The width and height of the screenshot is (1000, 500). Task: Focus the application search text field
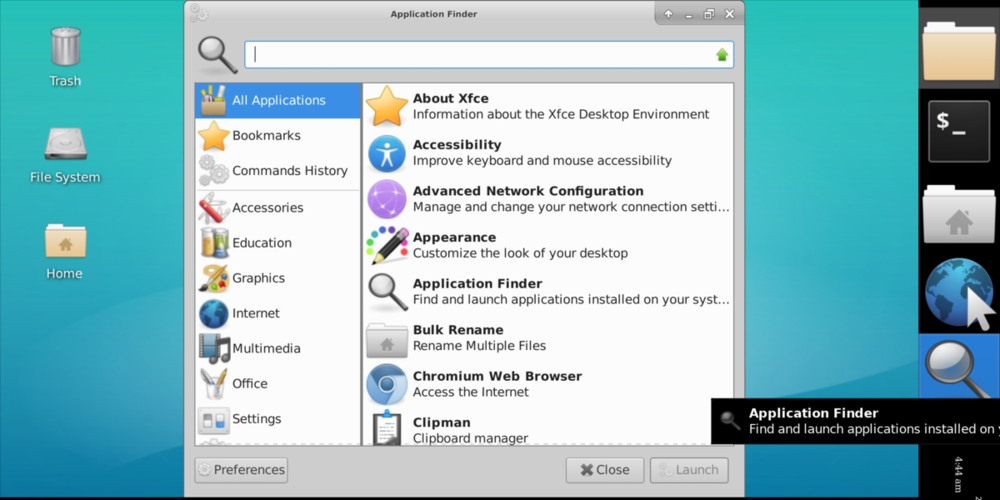click(x=489, y=55)
